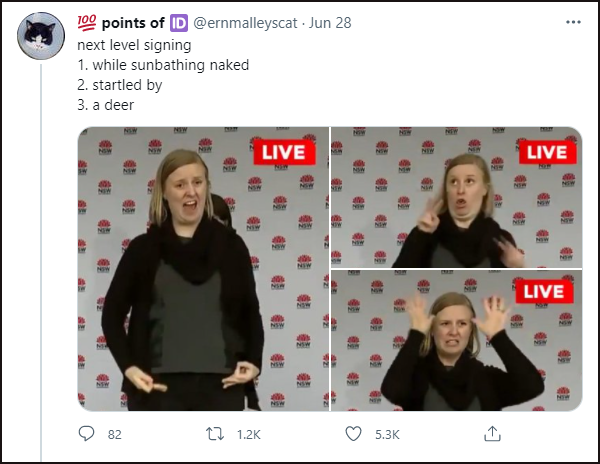Open the large left signing photo
This screenshot has width=600, height=464.
(203, 268)
